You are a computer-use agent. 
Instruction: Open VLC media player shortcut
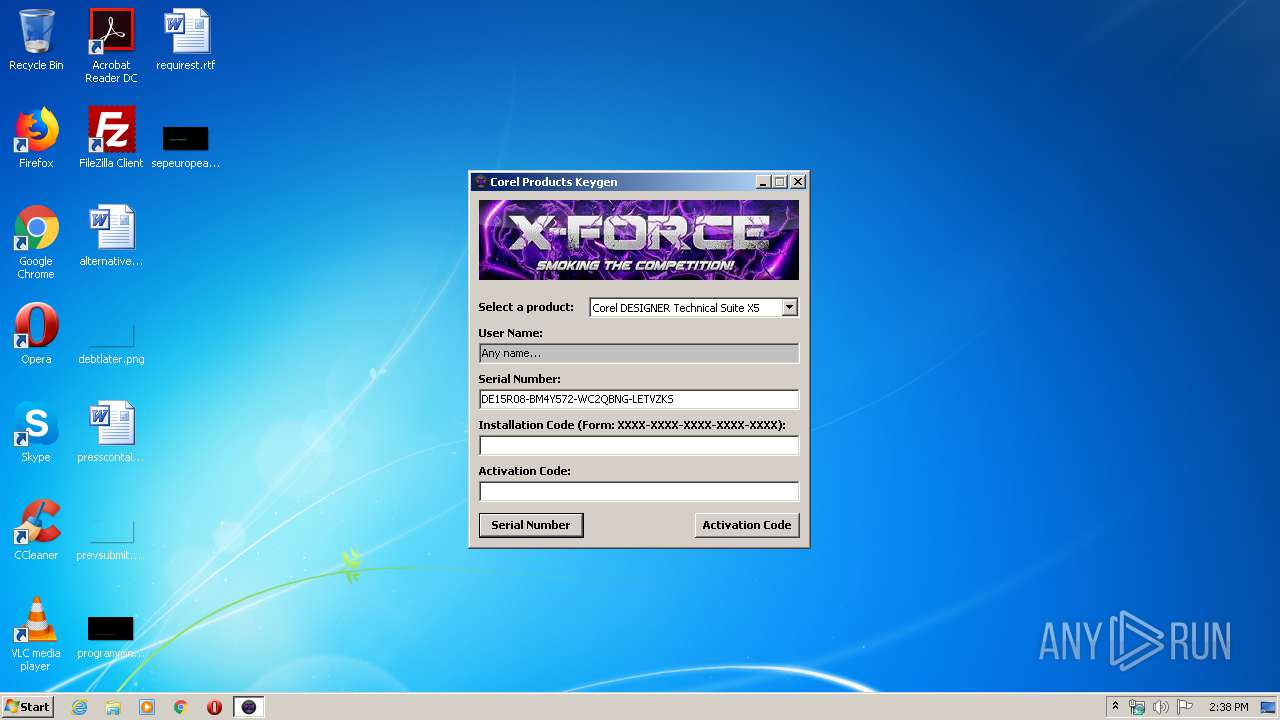pos(36,634)
